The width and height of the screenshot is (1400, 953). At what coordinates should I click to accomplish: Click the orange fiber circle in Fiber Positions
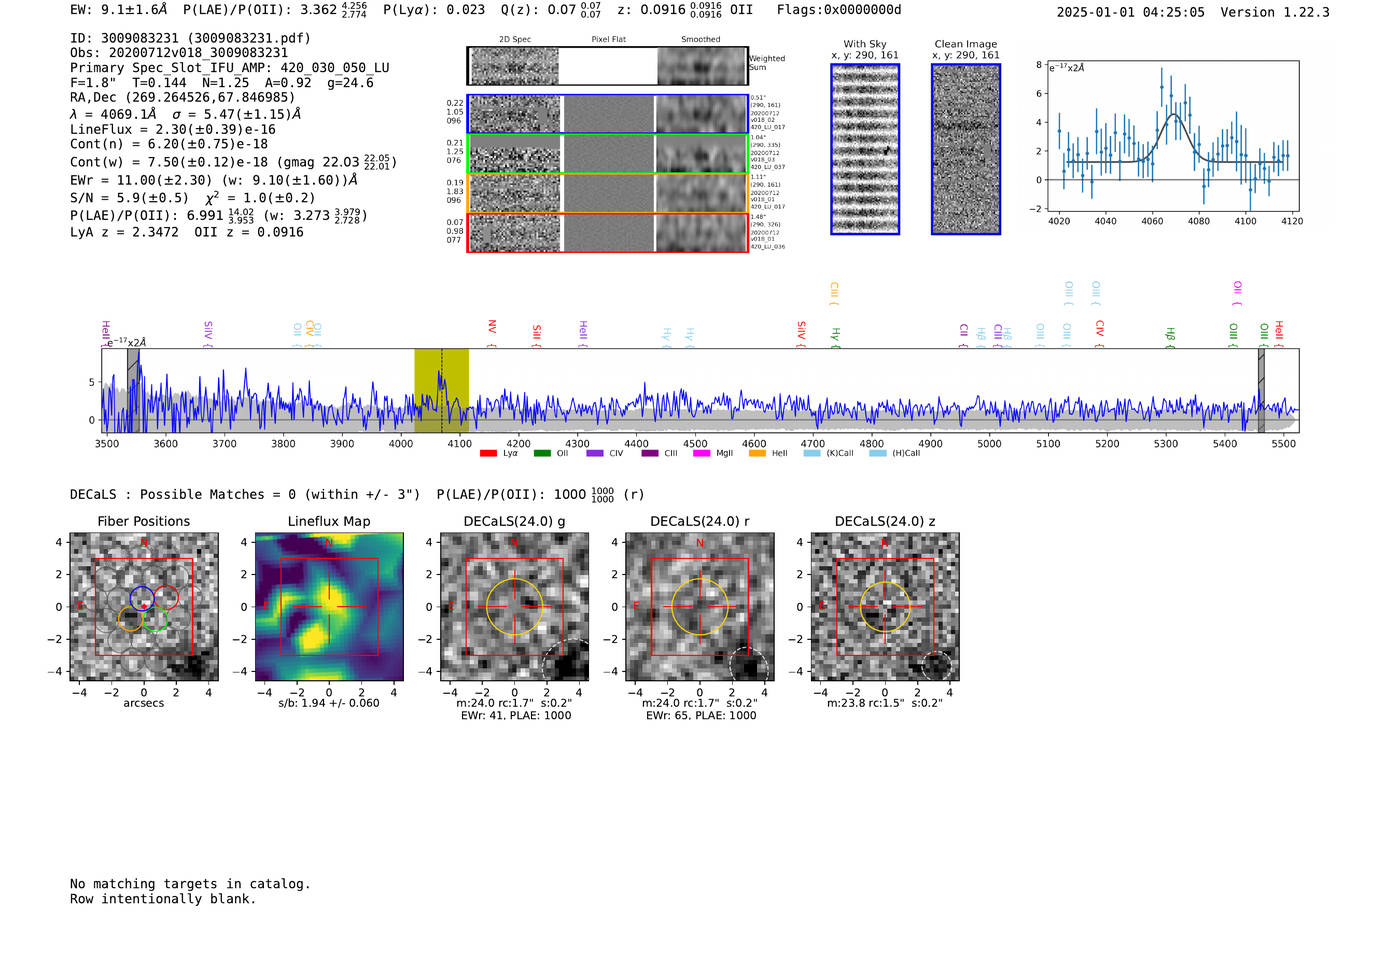131,619
